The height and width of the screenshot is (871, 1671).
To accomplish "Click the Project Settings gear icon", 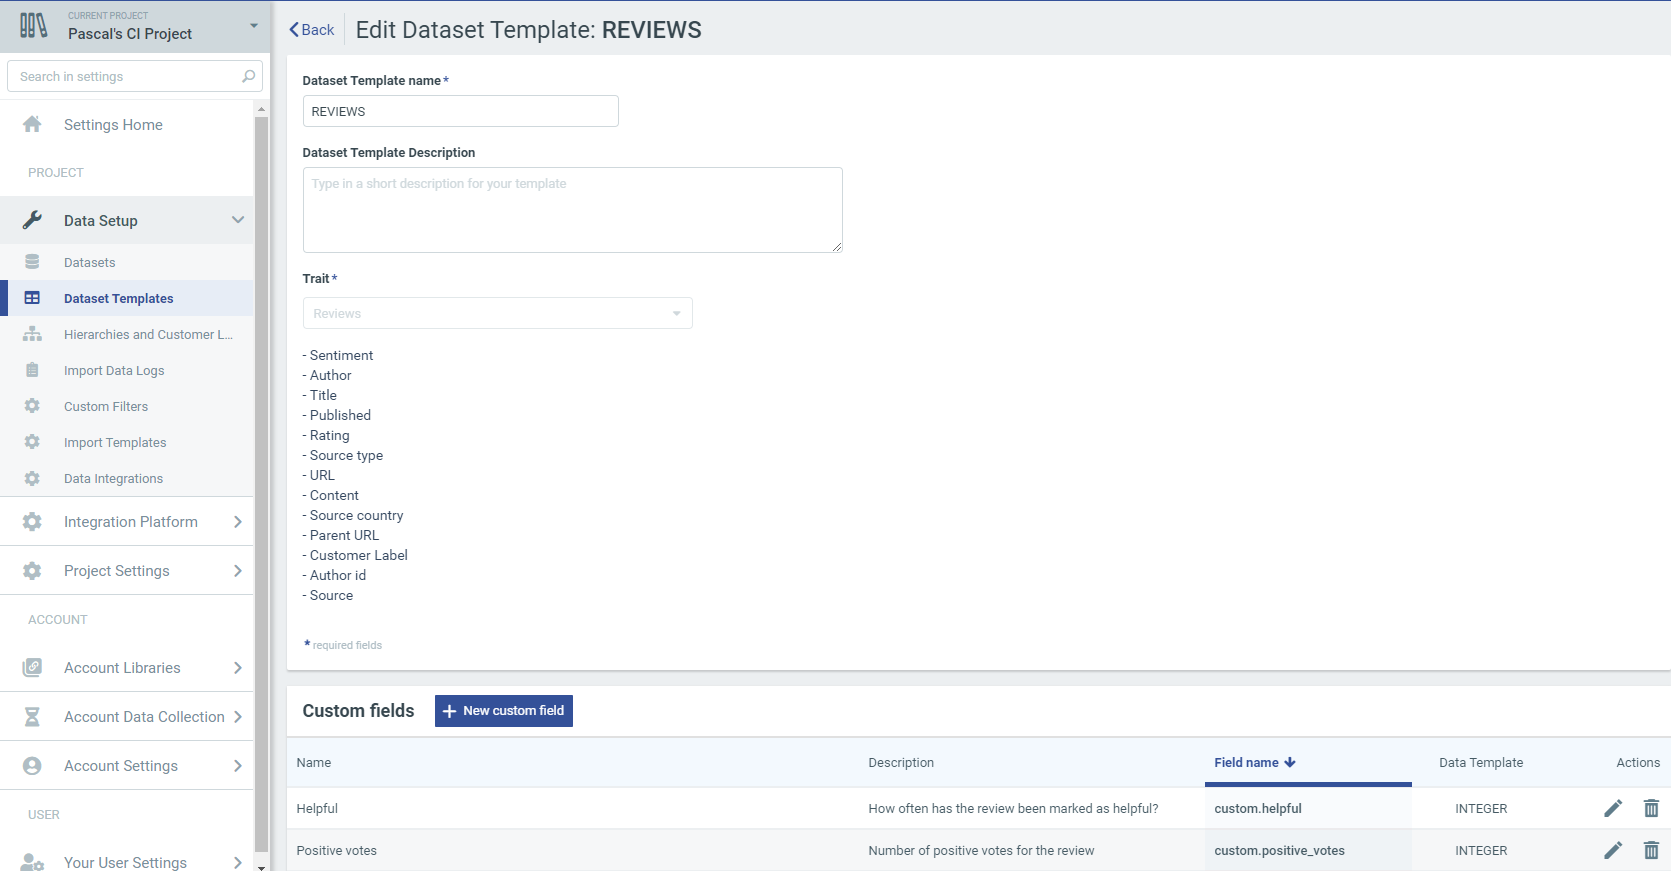I will [32, 570].
